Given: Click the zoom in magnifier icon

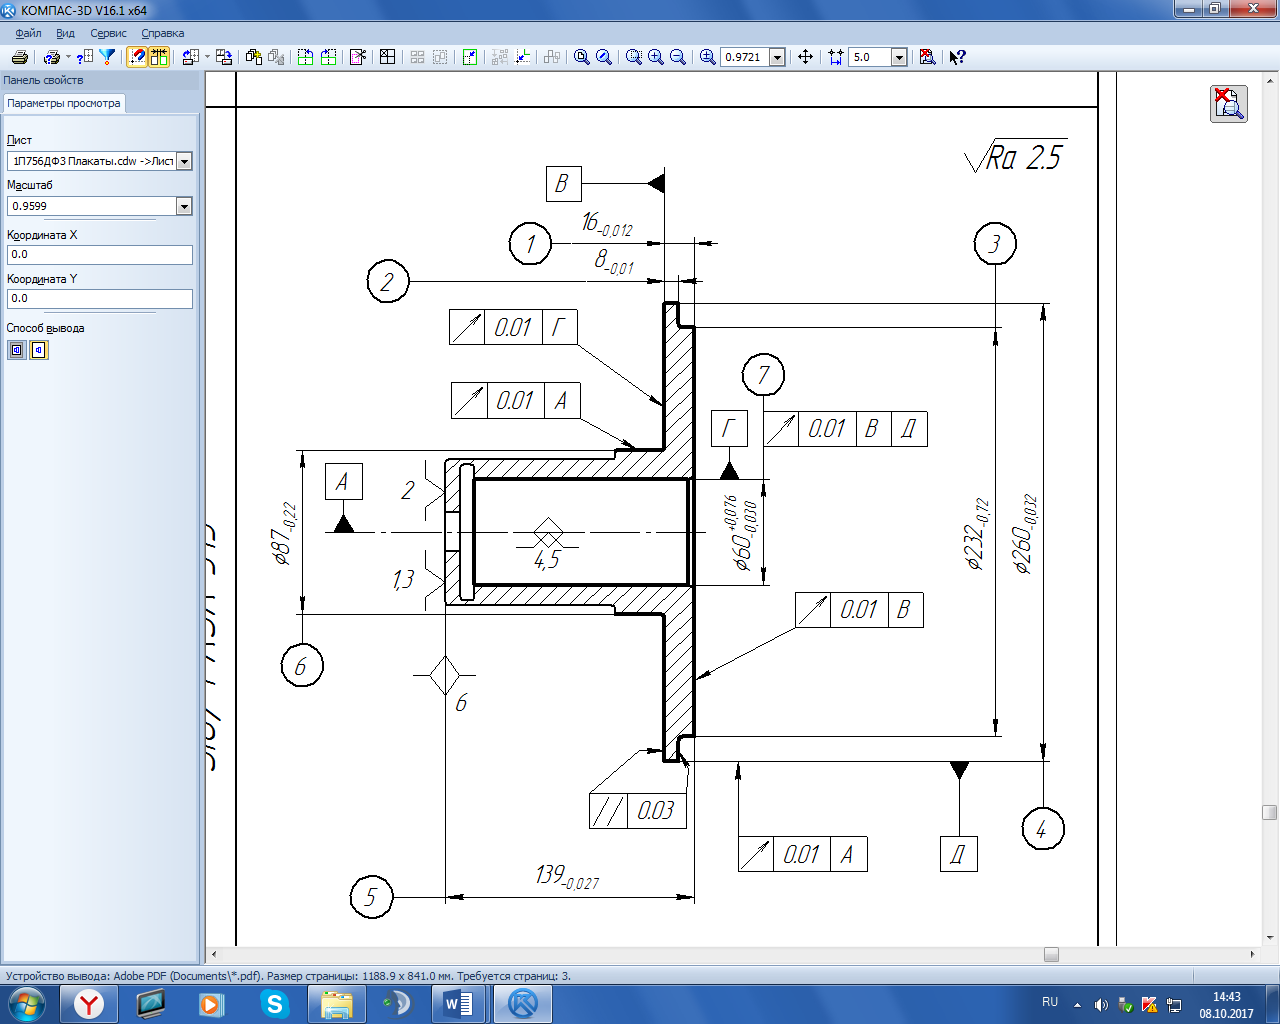Looking at the screenshot, I should [x=656, y=57].
